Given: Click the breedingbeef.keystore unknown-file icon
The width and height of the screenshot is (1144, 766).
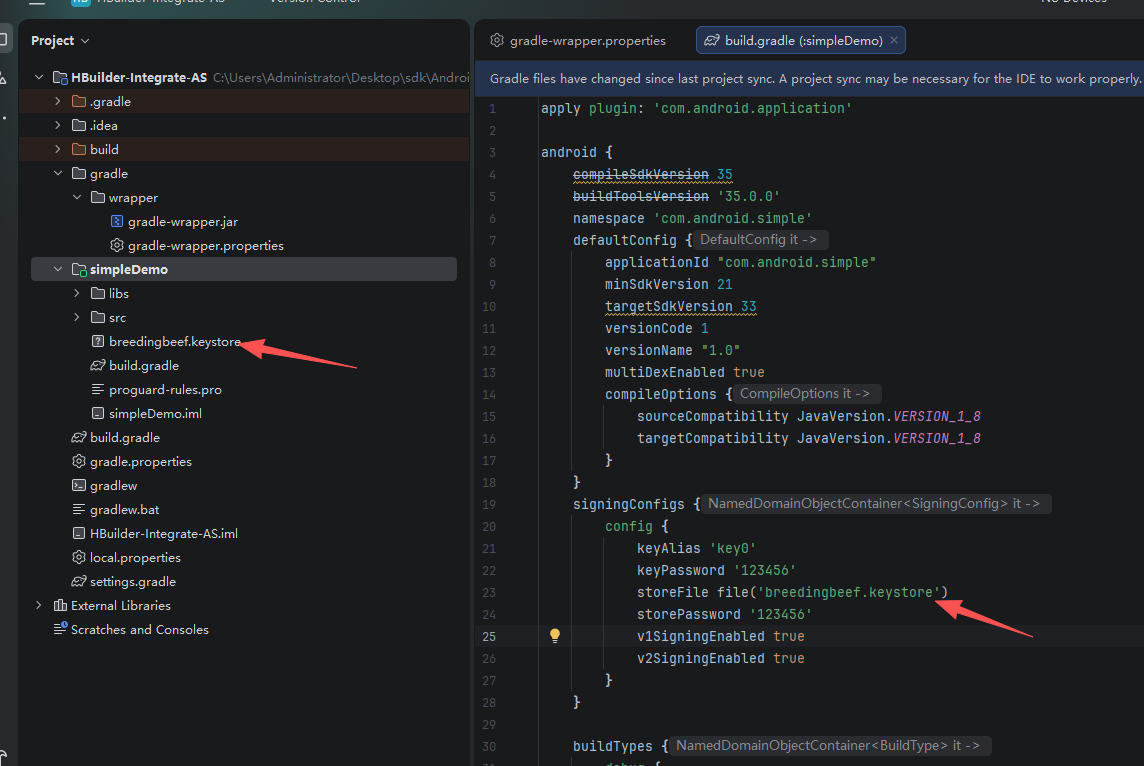Looking at the screenshot, I should click(x=98, y=341).
